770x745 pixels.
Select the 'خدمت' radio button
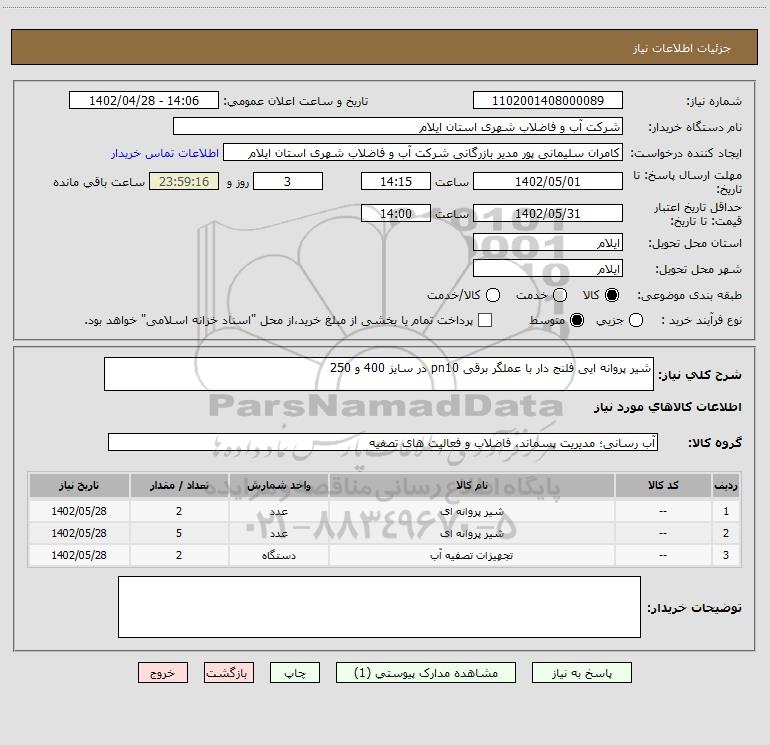[560, 295]
